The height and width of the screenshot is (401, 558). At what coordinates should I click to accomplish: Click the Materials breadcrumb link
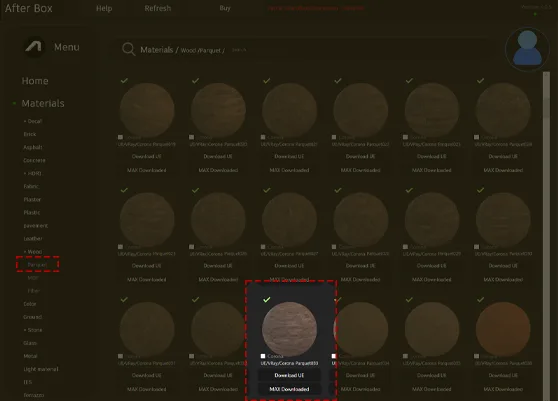coord(157,50)
